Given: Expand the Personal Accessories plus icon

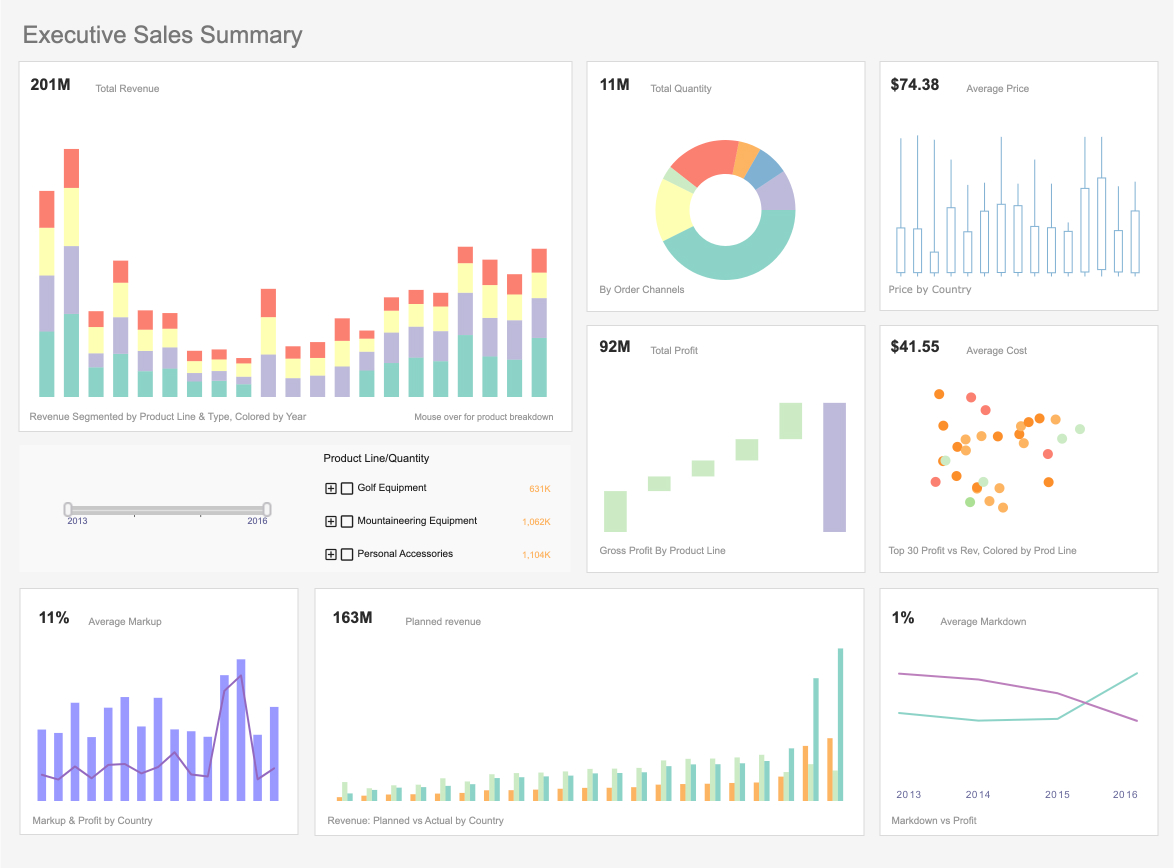Looking at the screenshot, I should tap(330, 554).
